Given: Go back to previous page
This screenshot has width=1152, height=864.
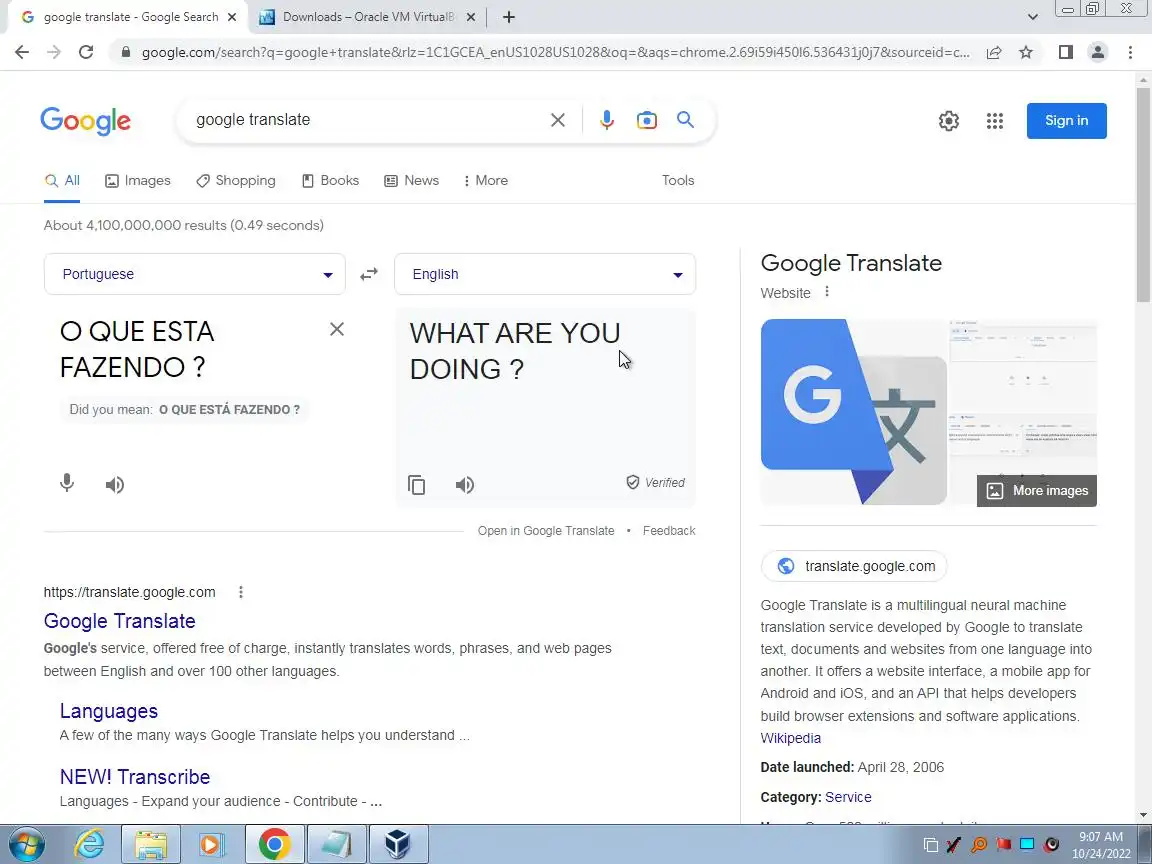Looking at the screenshot, I should (x=22, y=52).
